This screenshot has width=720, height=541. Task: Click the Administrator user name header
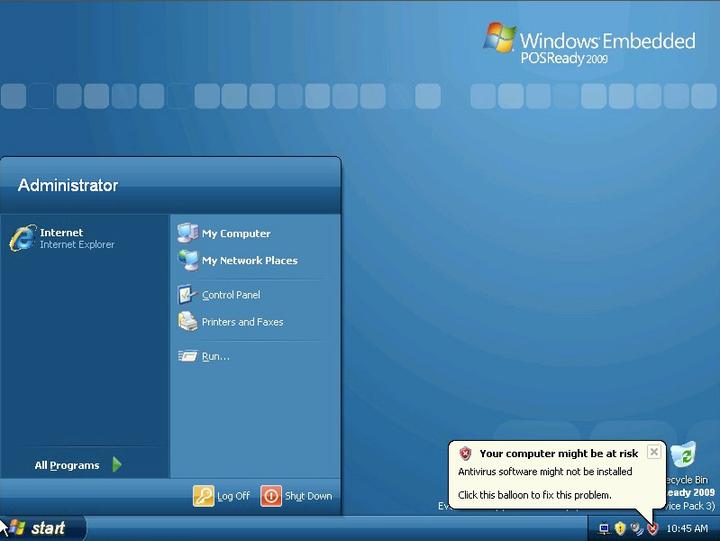(68, 185)
